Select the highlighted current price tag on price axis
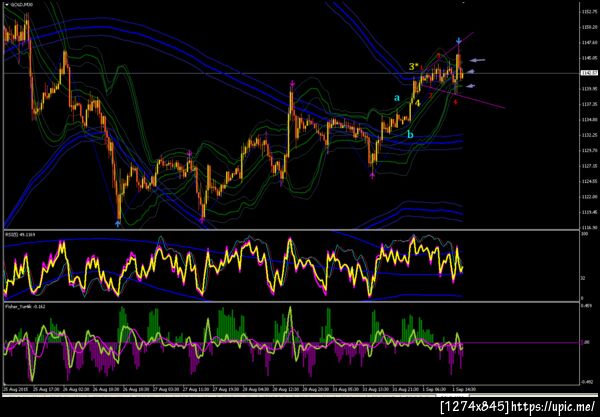Viewport: 600px width, 417px height. pyautogui.click(x=589, y=73)
